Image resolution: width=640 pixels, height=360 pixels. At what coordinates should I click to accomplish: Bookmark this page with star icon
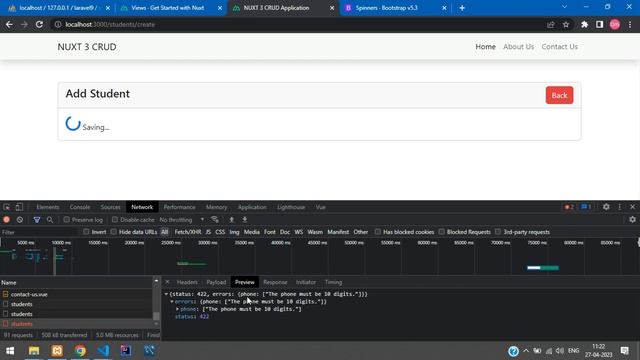(566, 24)
